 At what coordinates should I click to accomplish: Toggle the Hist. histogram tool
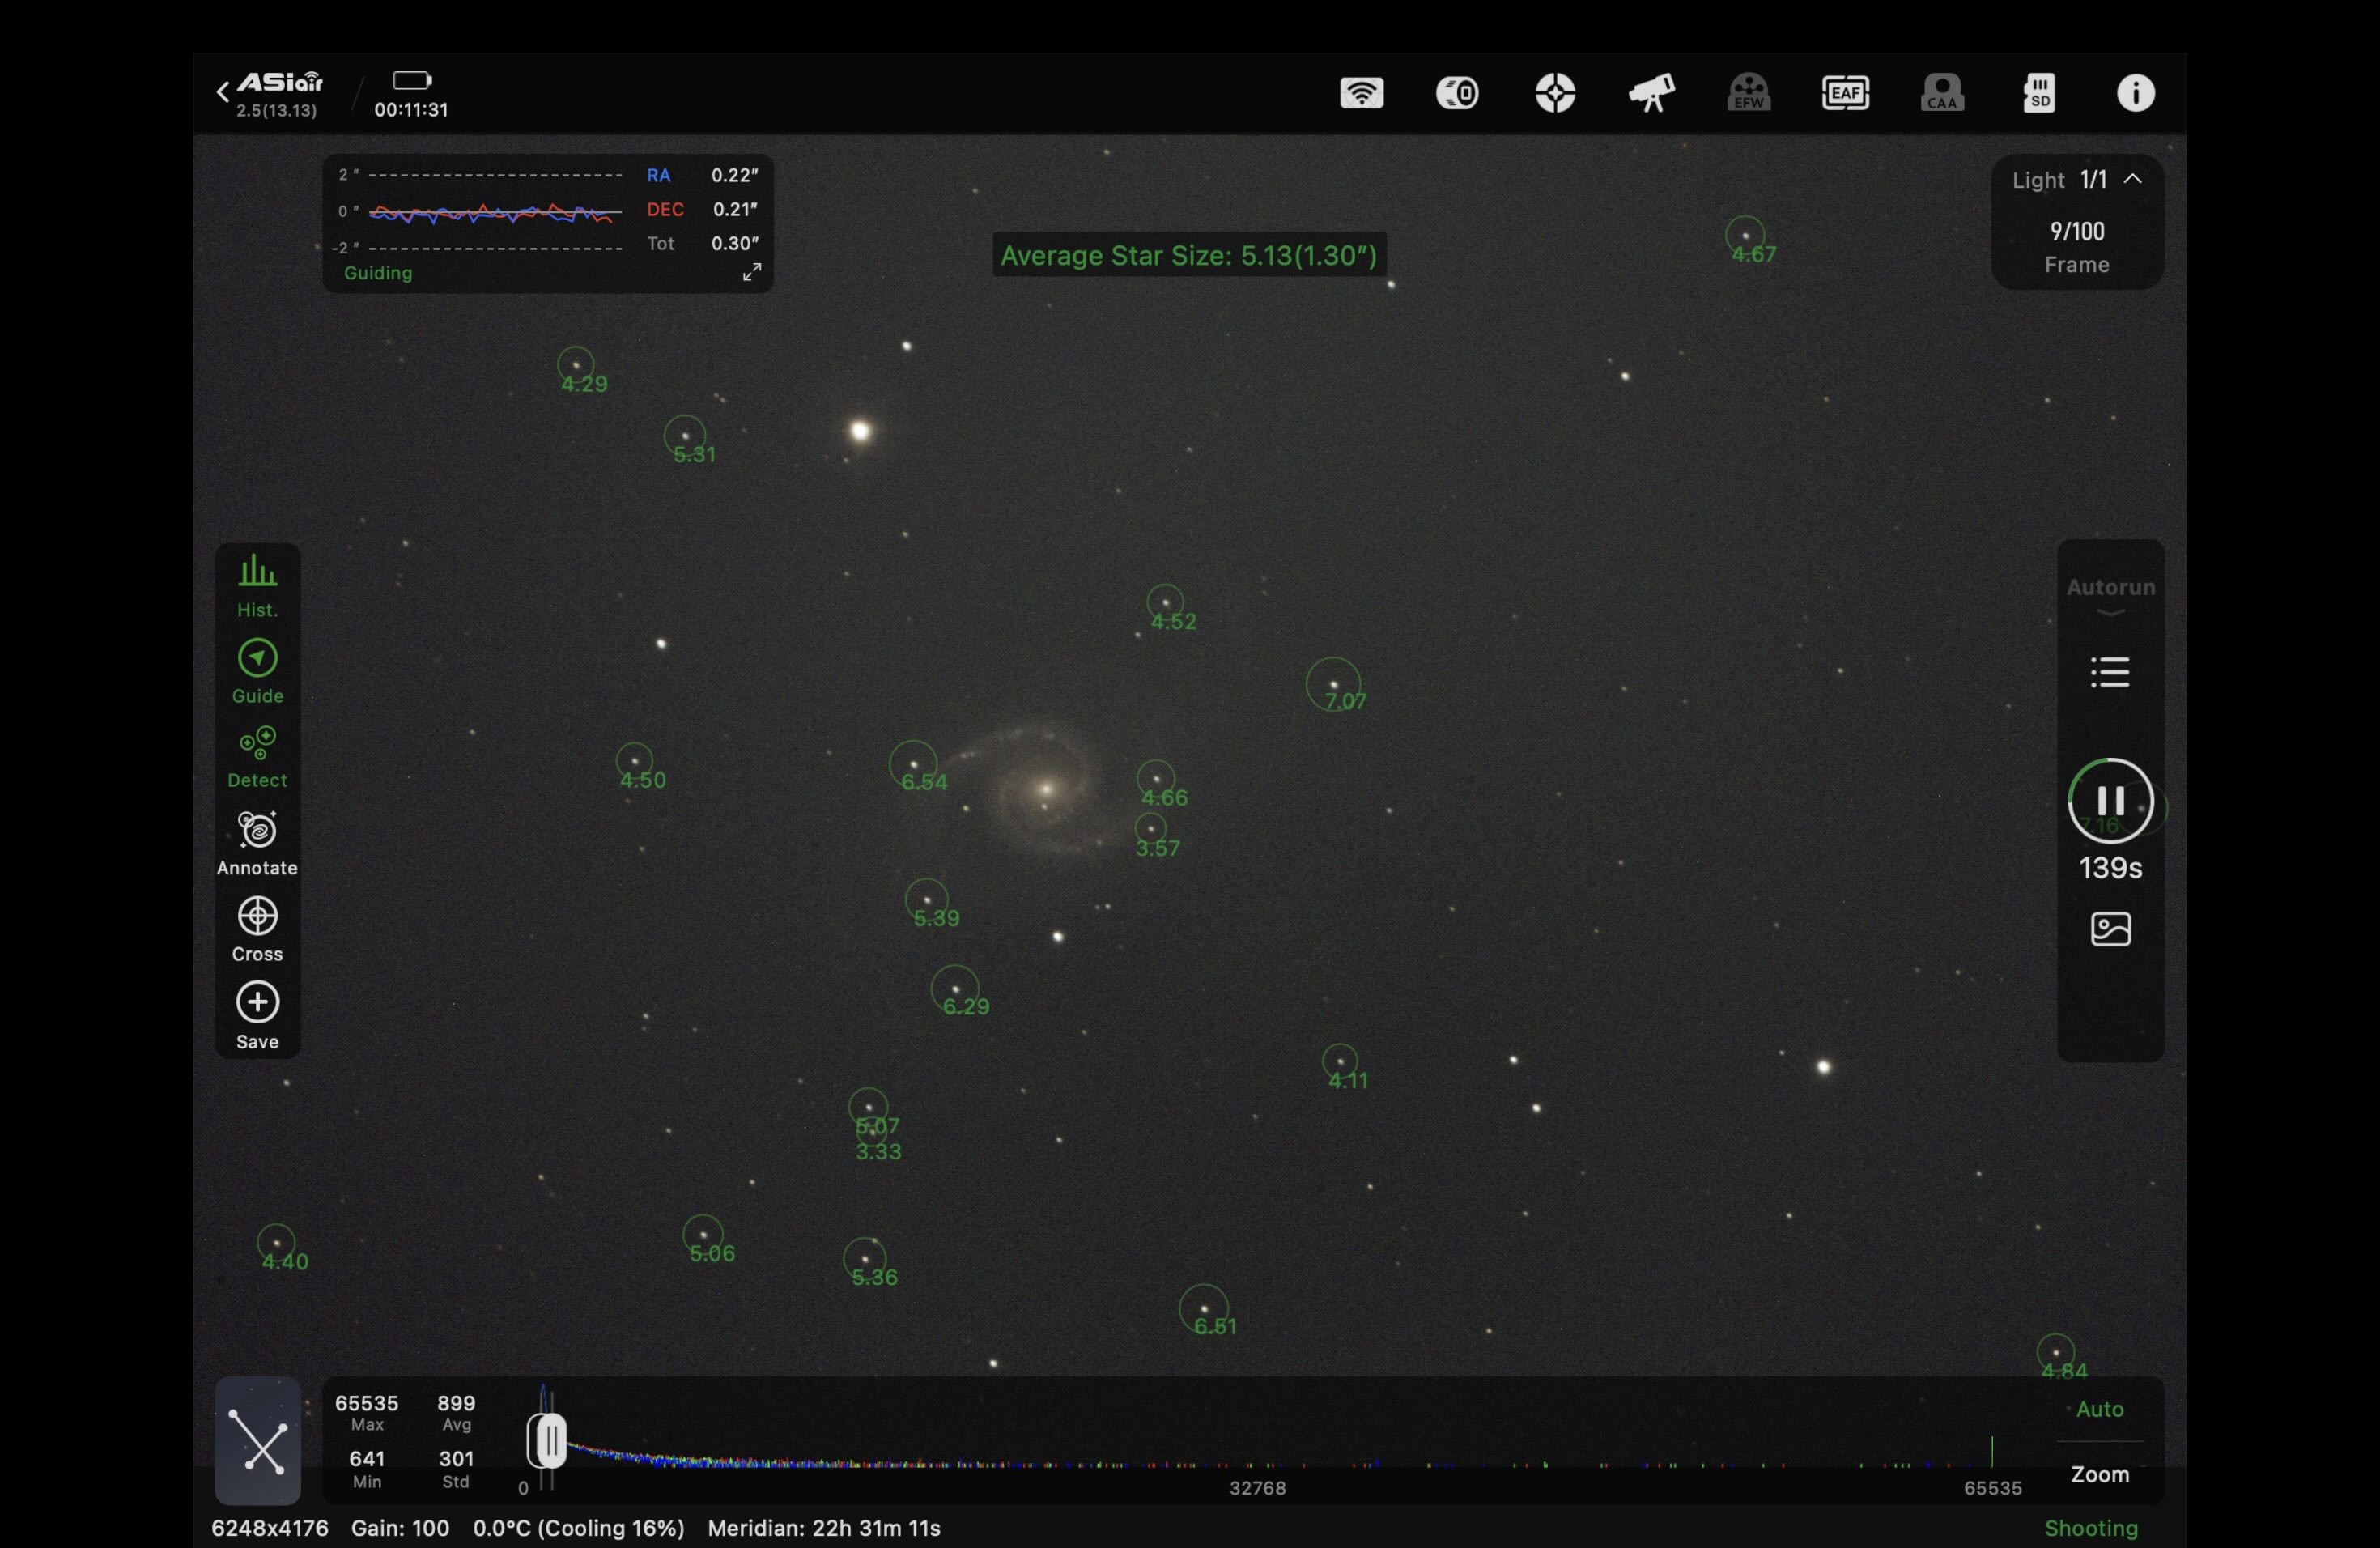(x=257, y=586)
